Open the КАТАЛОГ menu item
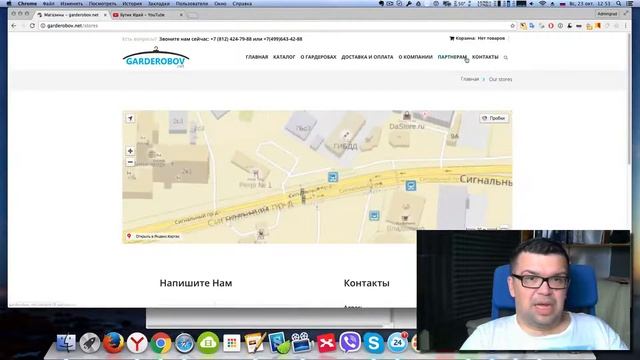Image resolution: width=640 pixels, height=360 pixels. [x=284, y=57]
